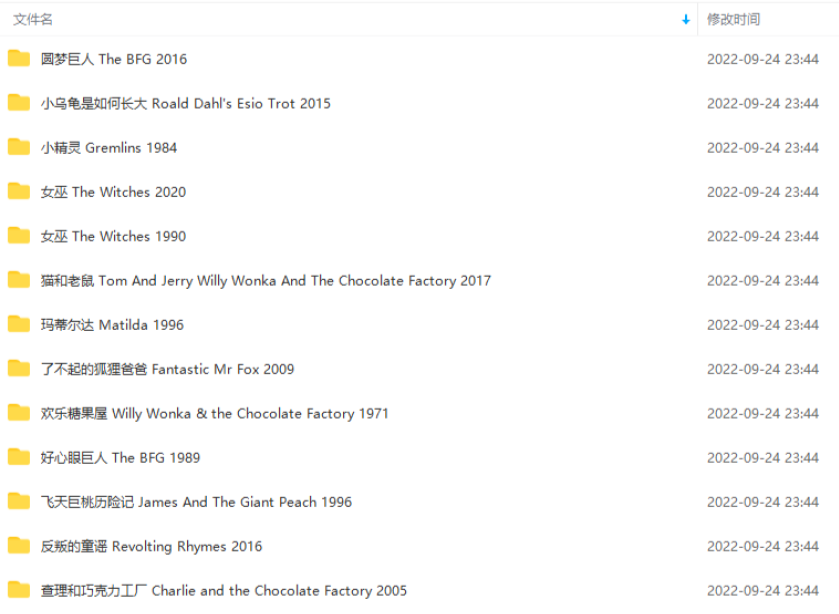Click the folder icon beside Roald Dahl's Esio Trot 2015
This screenshot has height=614, width=839.
[19, 103]
